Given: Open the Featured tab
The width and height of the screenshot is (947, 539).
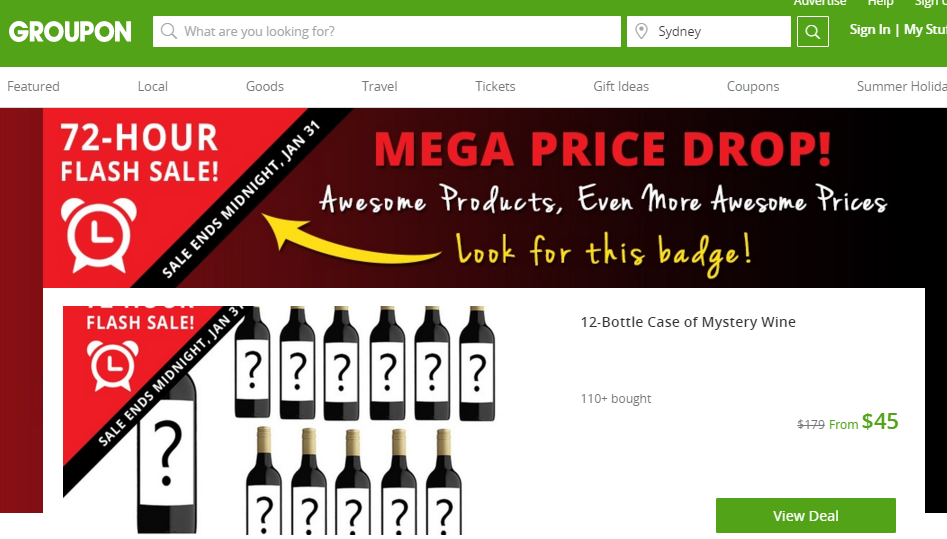Looking at the screenshot, I should [x=33, y=86].
